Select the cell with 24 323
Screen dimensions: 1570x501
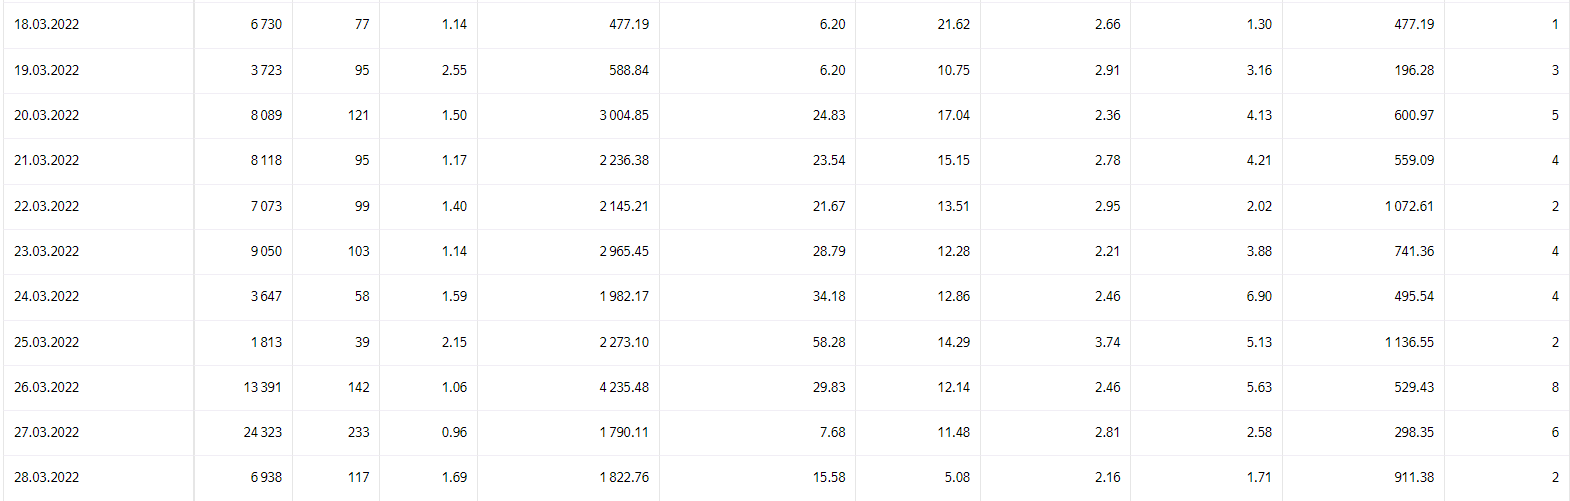click(263, 432)
